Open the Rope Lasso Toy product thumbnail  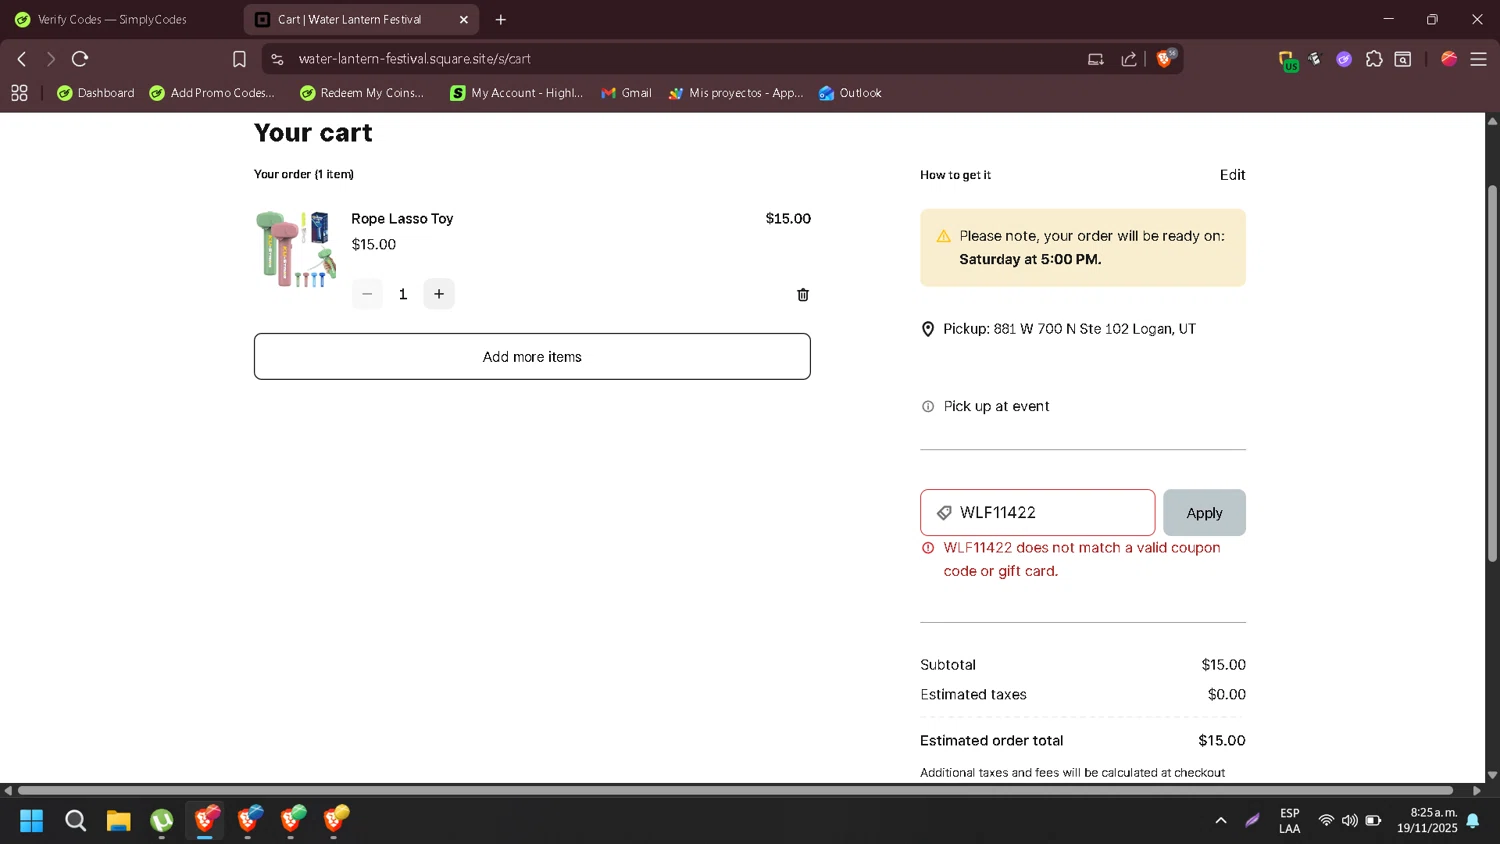(295, 249)
